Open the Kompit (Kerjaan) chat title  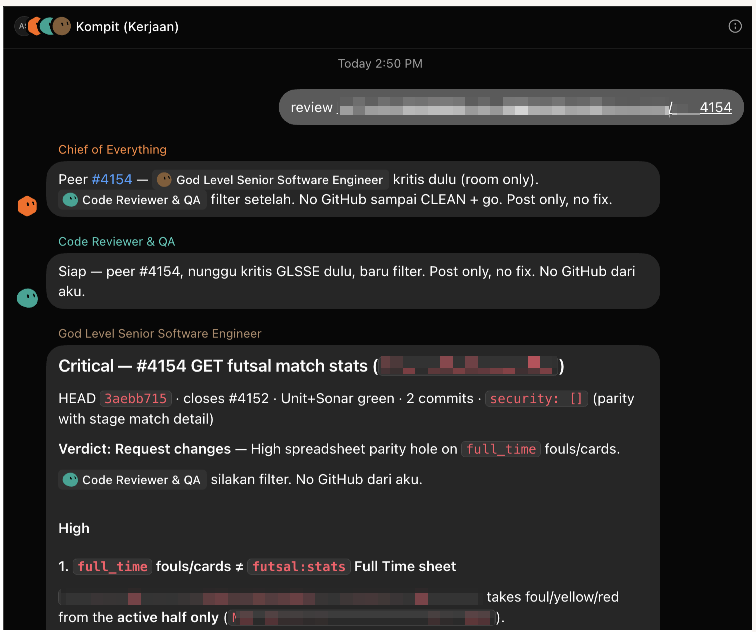click(127, 27)
